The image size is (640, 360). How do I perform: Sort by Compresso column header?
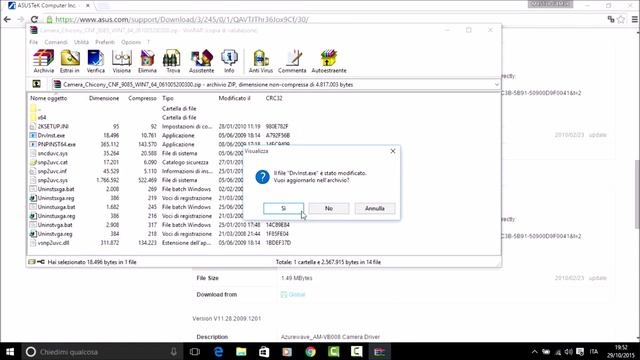tap(142, 98)
